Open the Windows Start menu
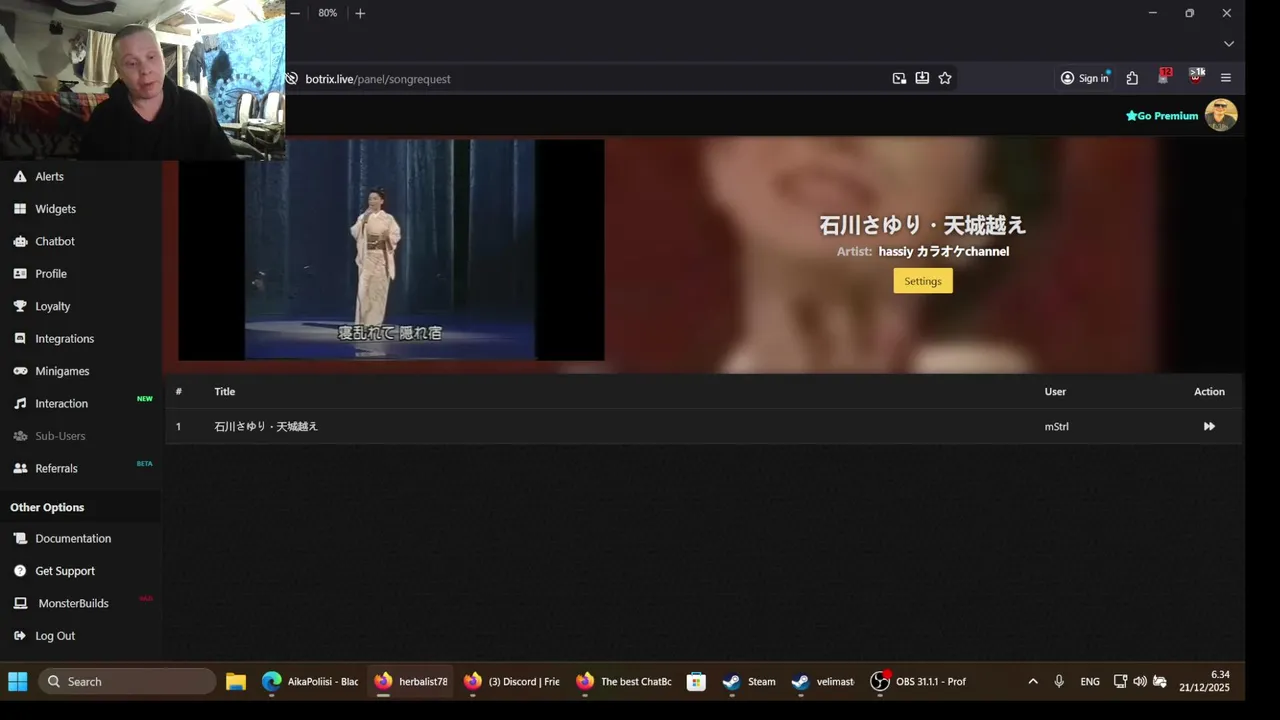The height and width of the screenshot is (720, 1280). (x=18, y=682)
